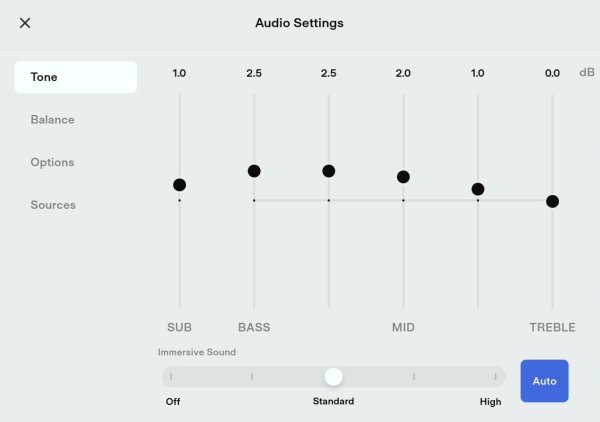Image resolution: width=600 pixels, height=422 pixels.
Task: Click the bottom of the SUB slider track
Action: 179,305
